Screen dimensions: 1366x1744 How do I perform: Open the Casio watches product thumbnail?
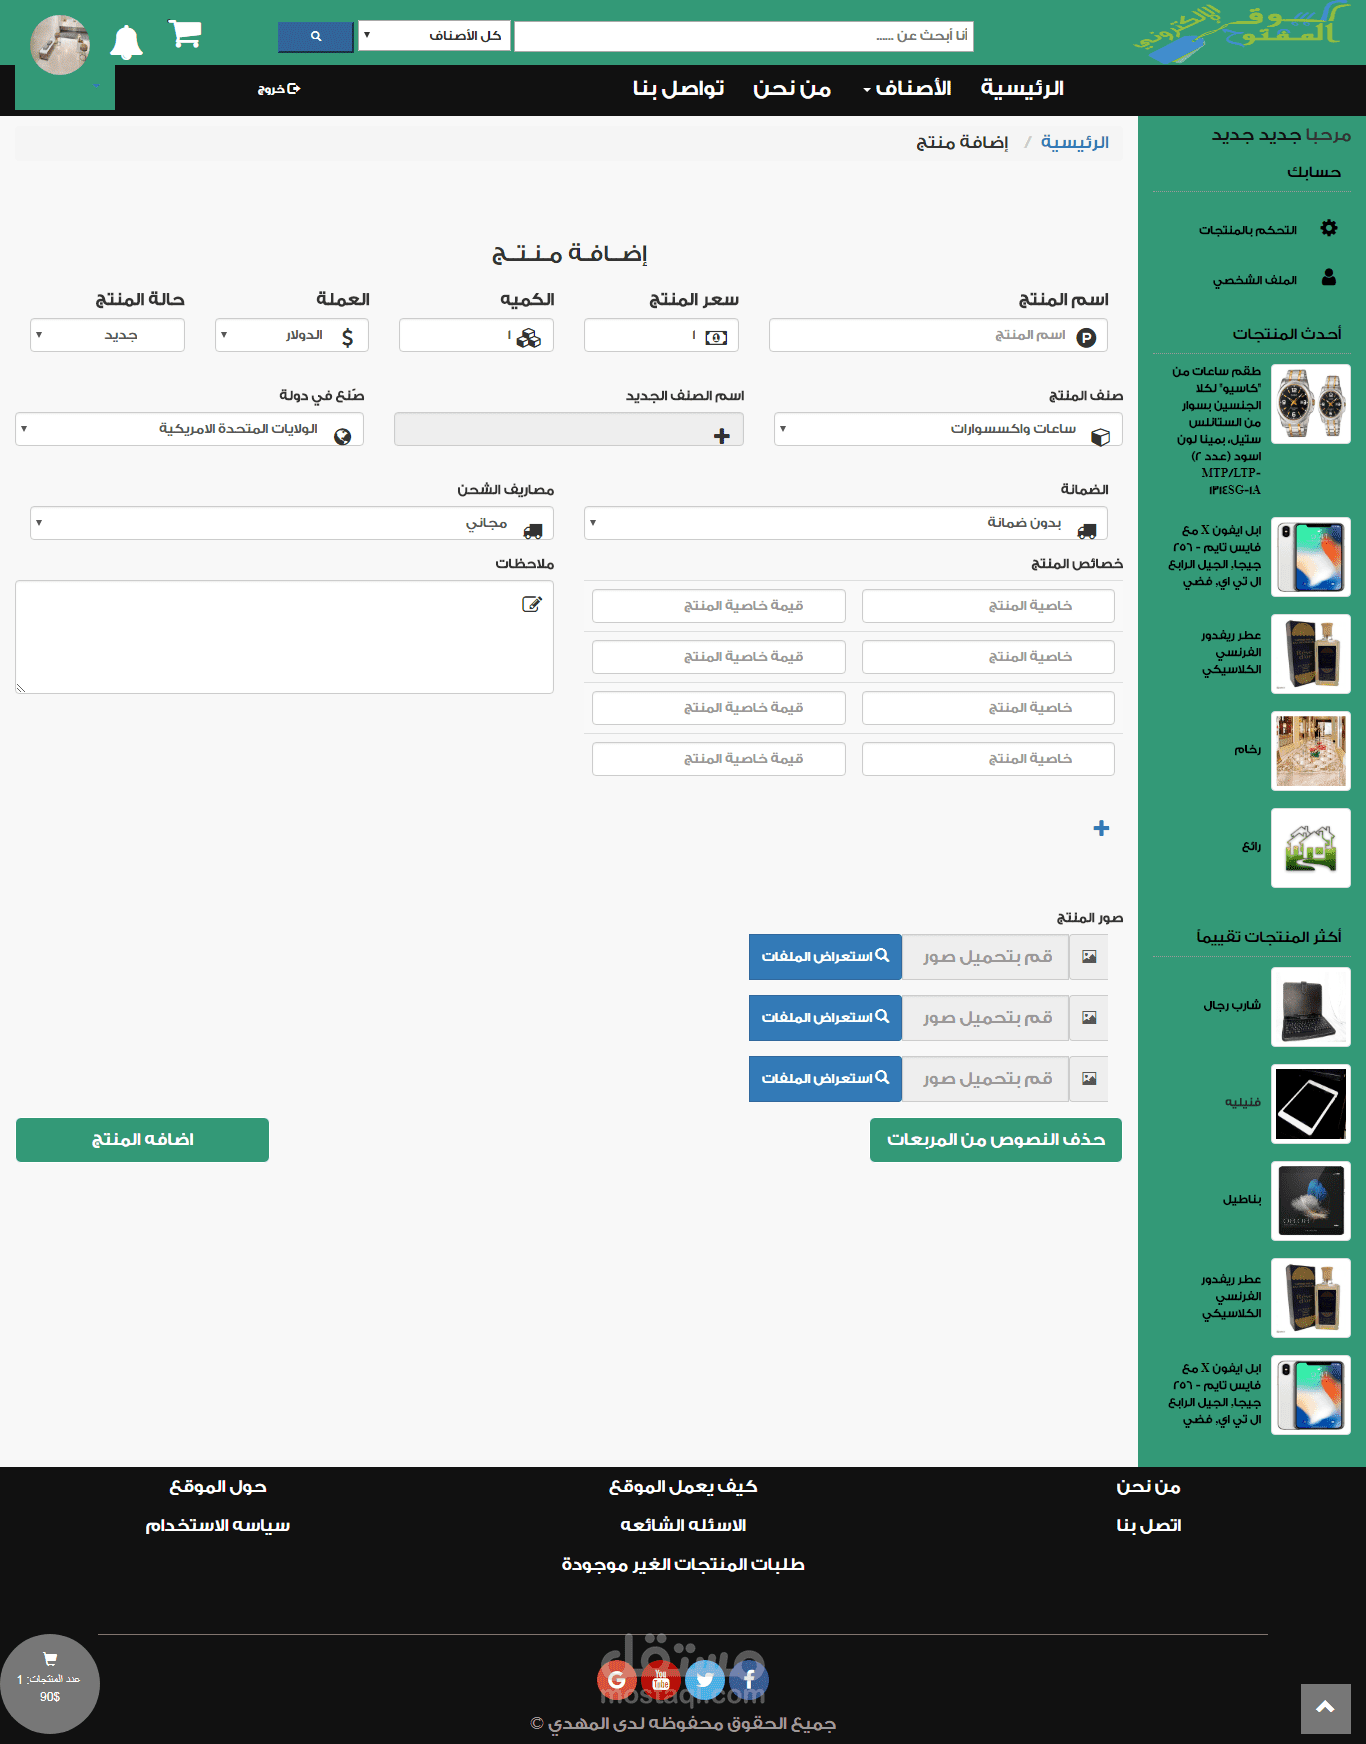(x=1311, y=404)
